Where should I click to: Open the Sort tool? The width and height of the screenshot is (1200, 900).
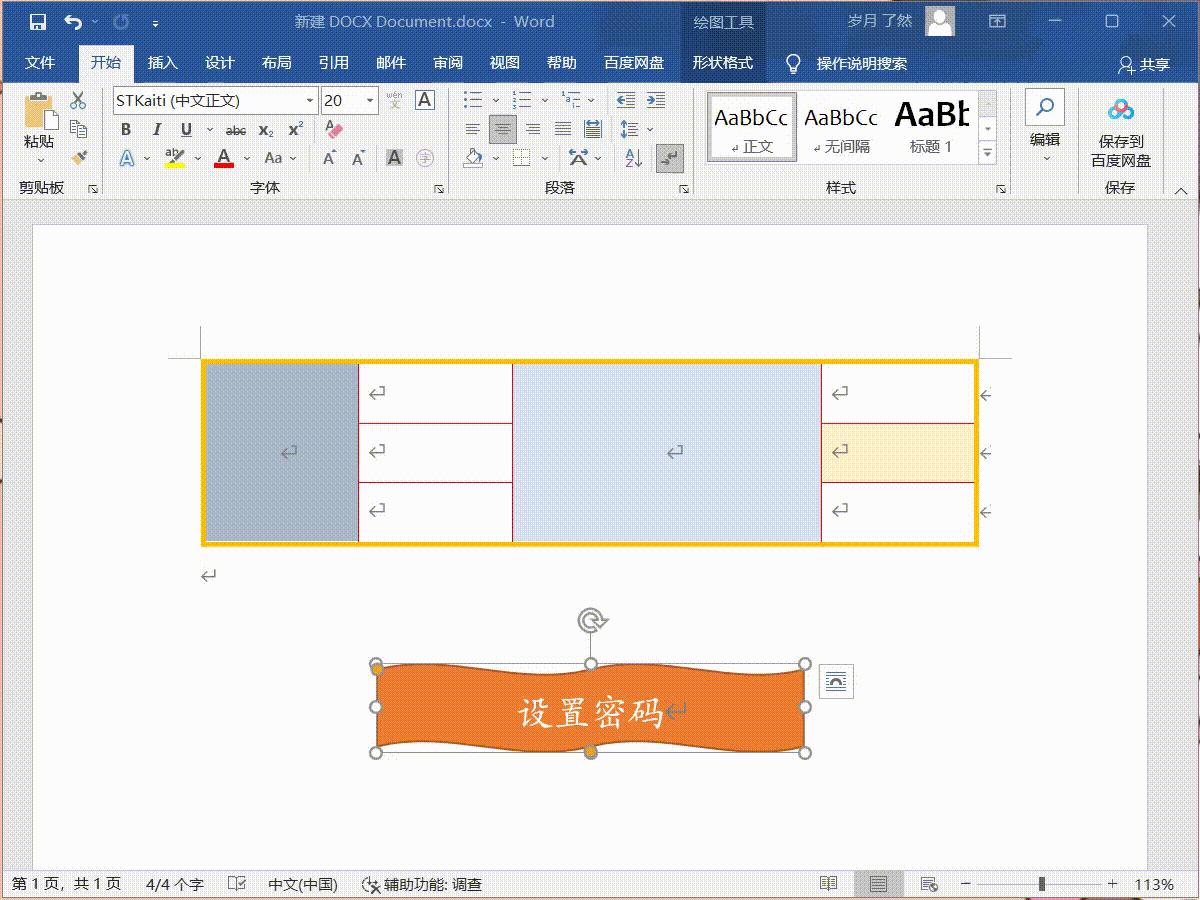point(633,159)
